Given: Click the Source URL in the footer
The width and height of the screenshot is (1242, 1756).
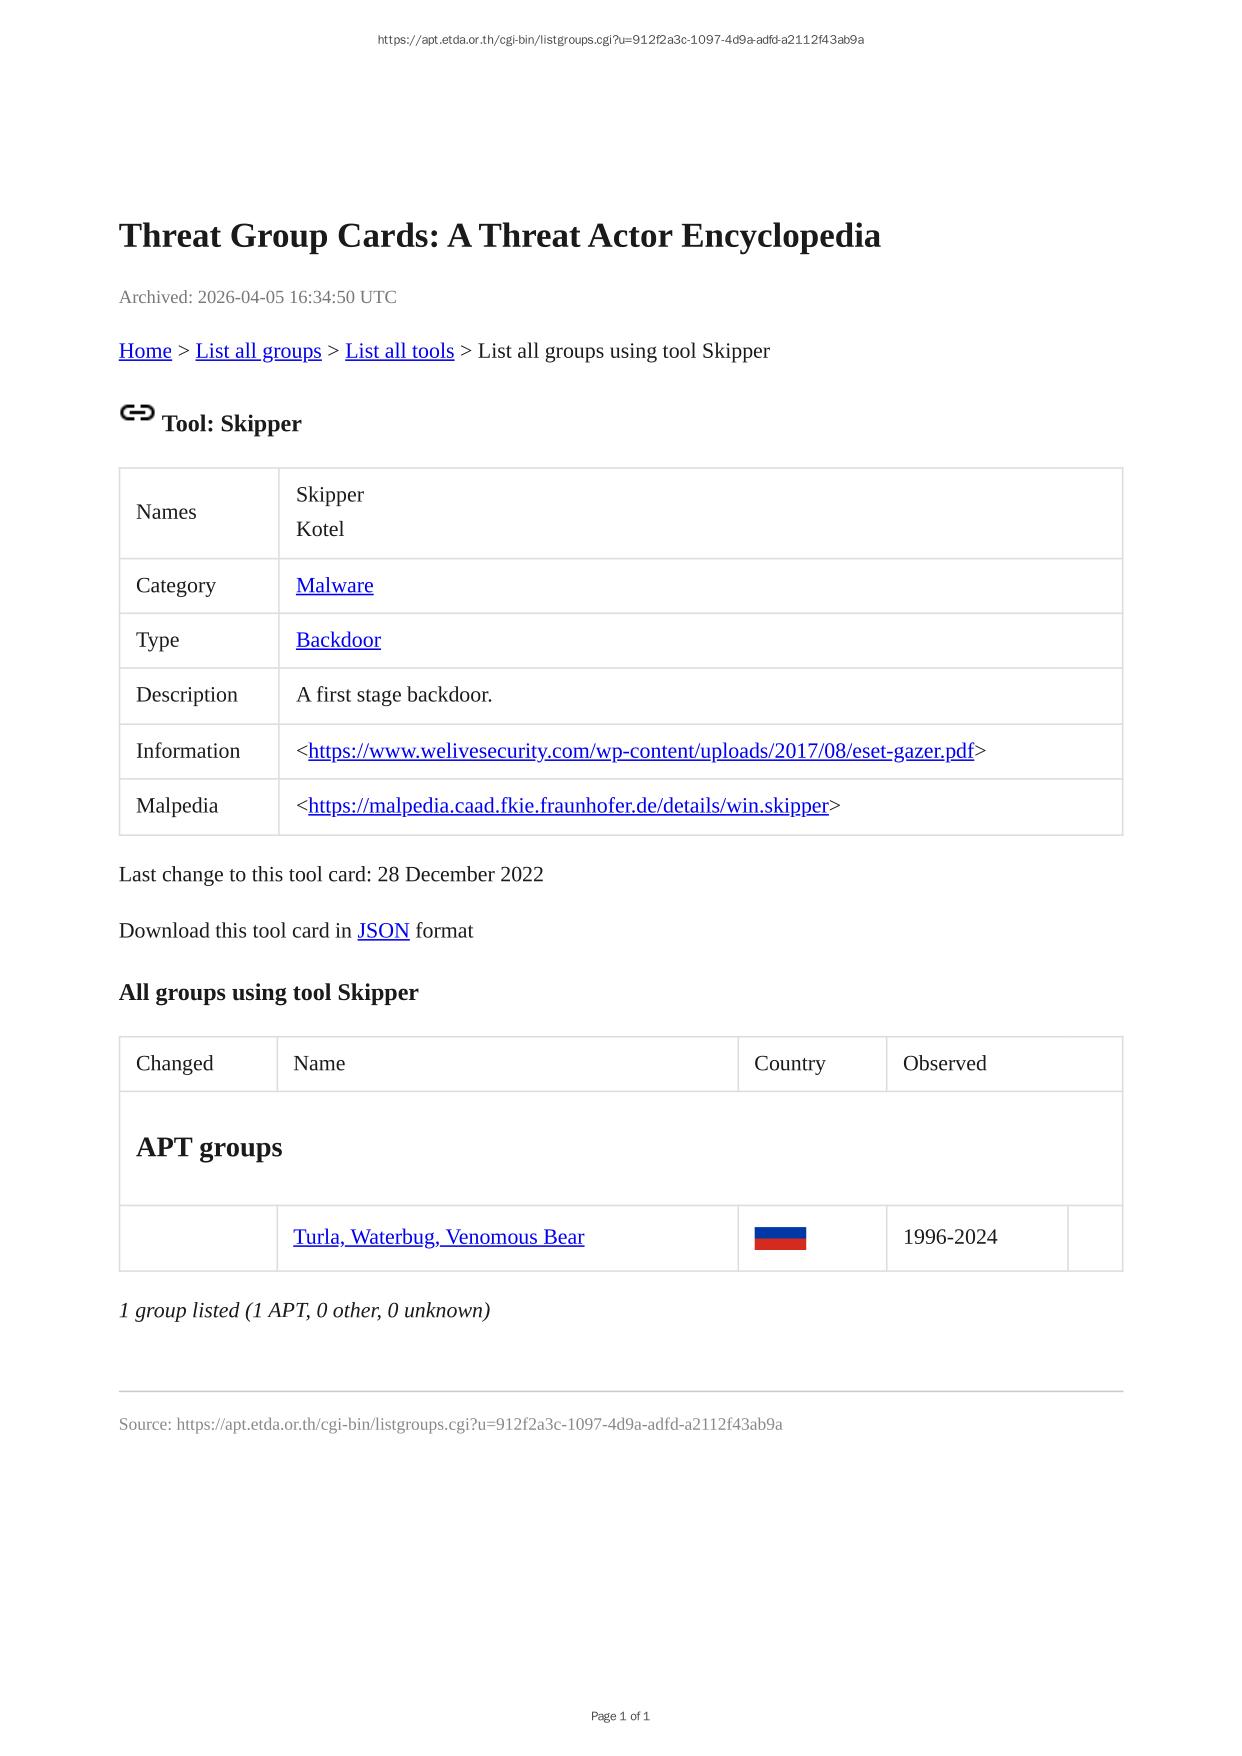Looking at the screenshot, I should tap(479, 1424).
